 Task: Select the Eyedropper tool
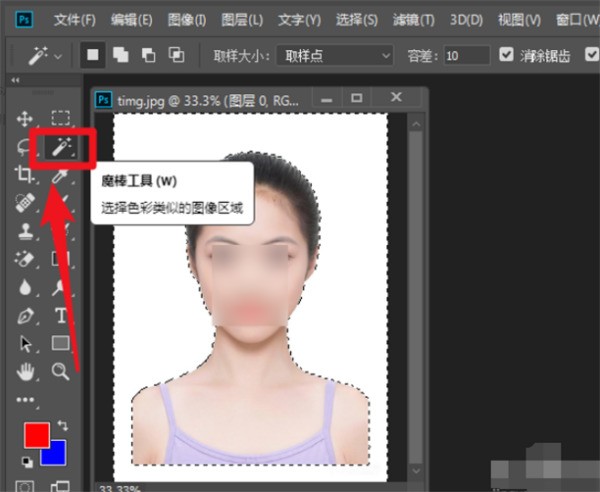tap(61, 177)
